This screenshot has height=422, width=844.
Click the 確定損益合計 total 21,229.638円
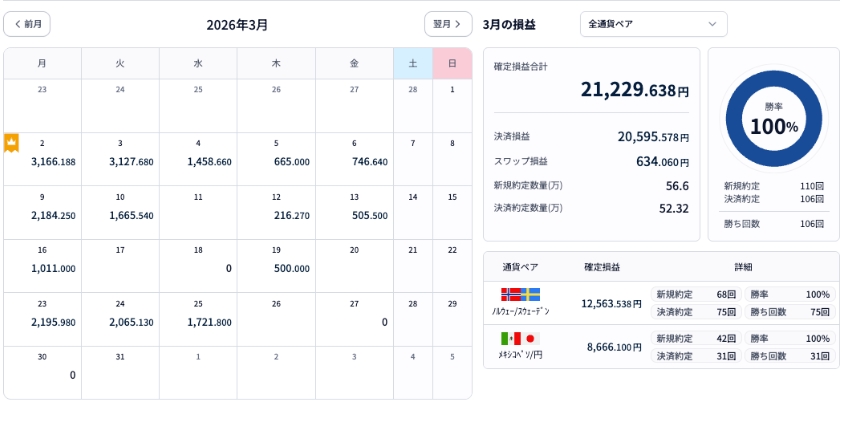634,89
